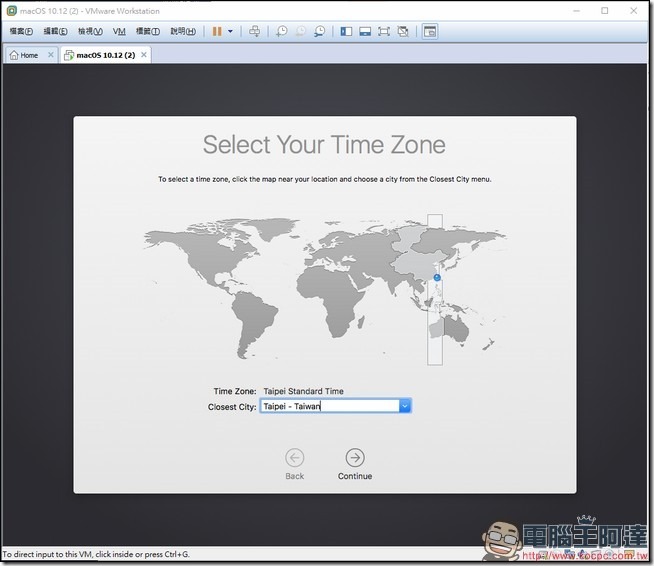Click the Send Ctrl+Alt+Del toolbar icon
The image size is (654, 566).
tap(254, 31)
